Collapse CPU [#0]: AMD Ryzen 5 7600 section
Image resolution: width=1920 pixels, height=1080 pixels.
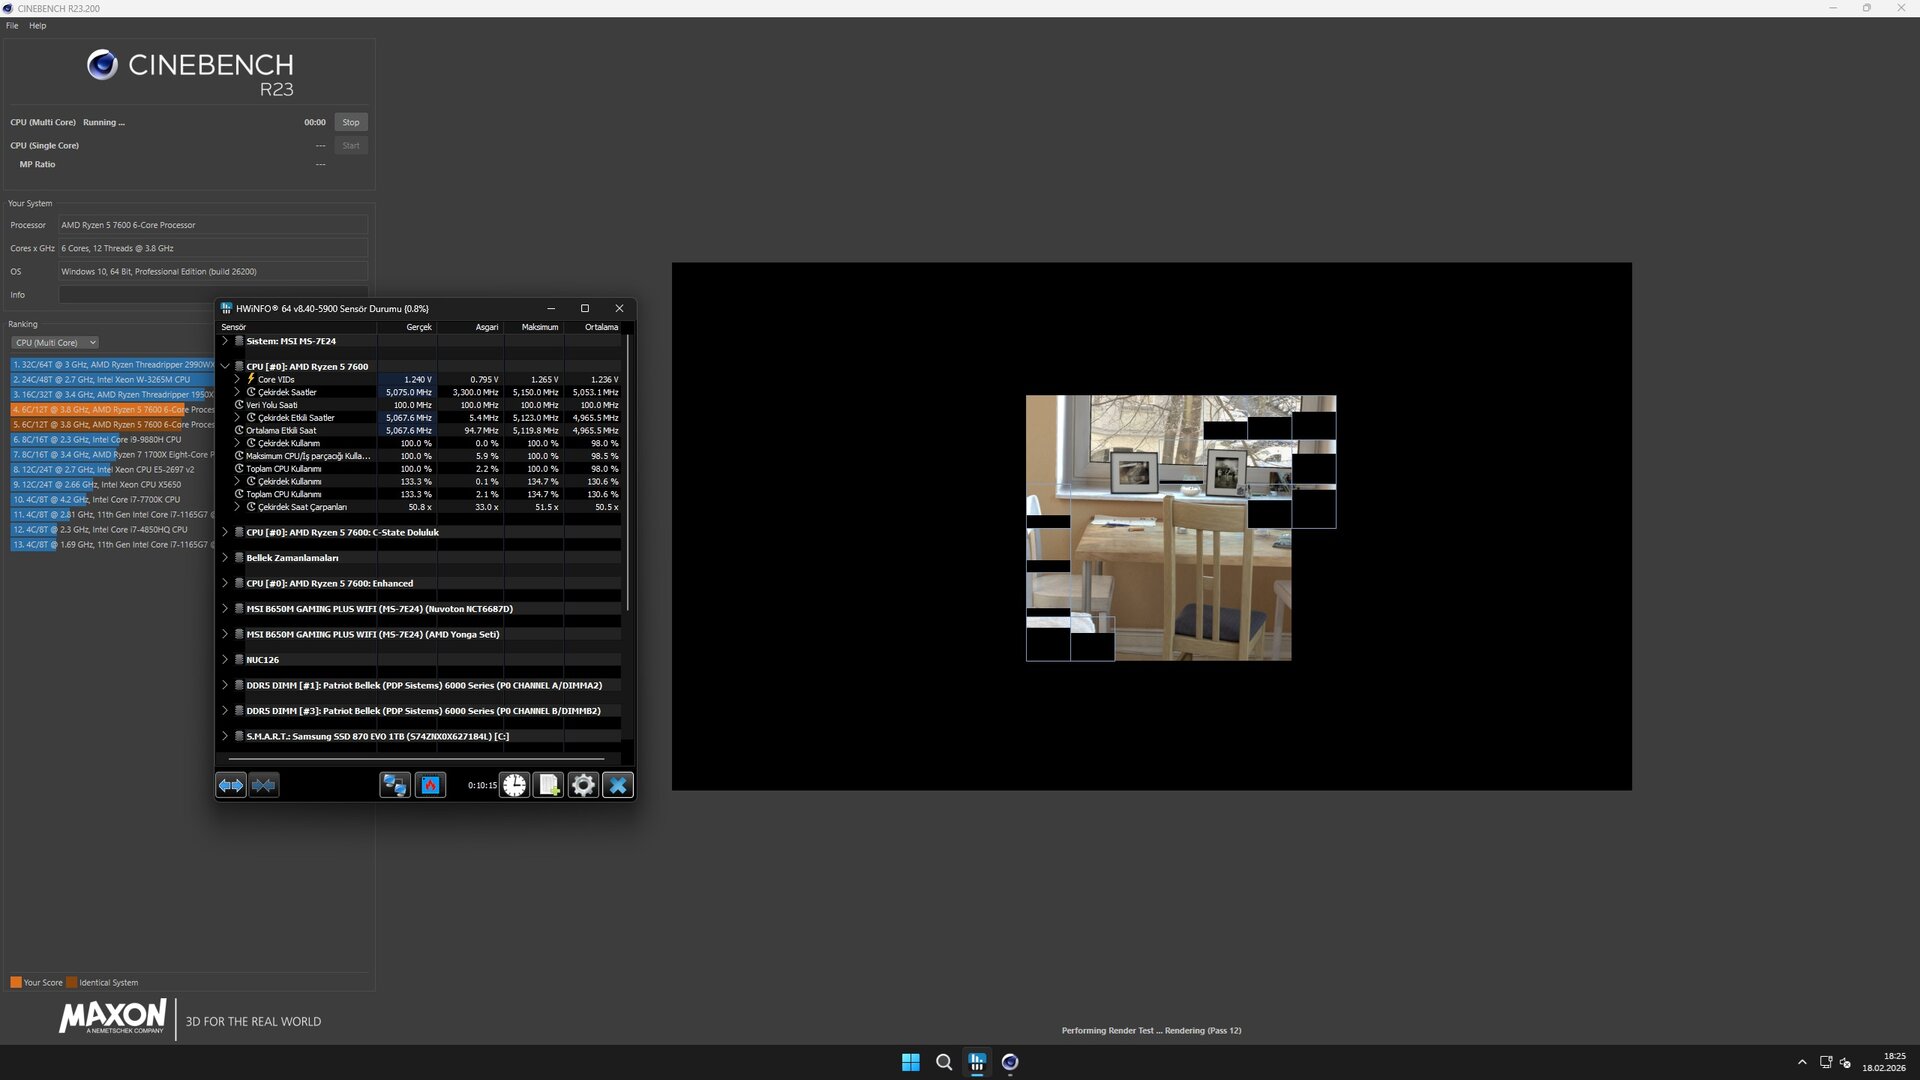coord(225,367)
